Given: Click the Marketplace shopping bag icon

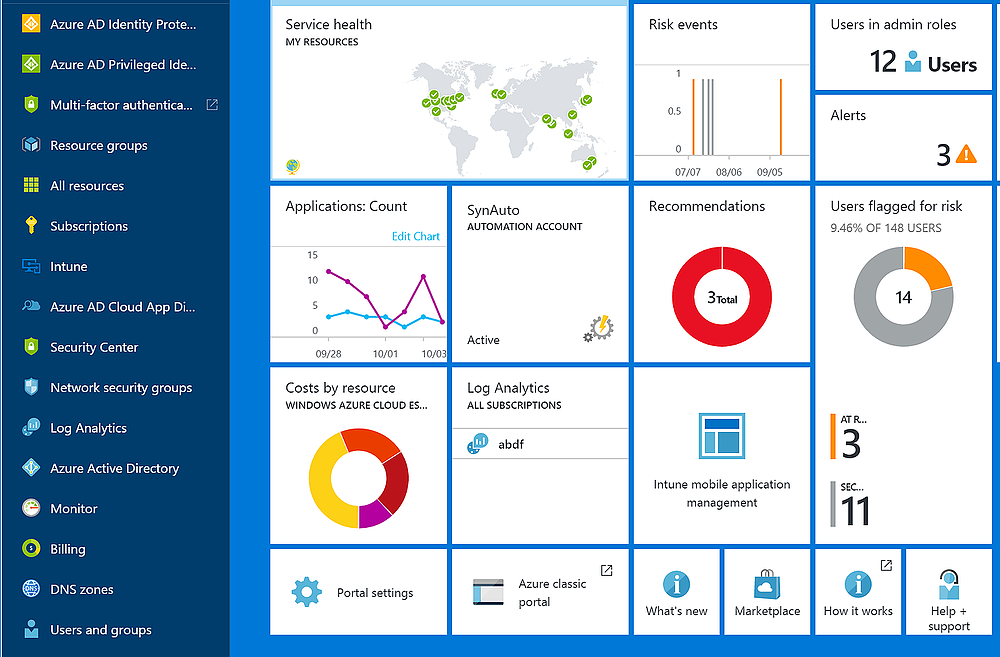Looking at the screenshot, I should click(x=767, y=584).
